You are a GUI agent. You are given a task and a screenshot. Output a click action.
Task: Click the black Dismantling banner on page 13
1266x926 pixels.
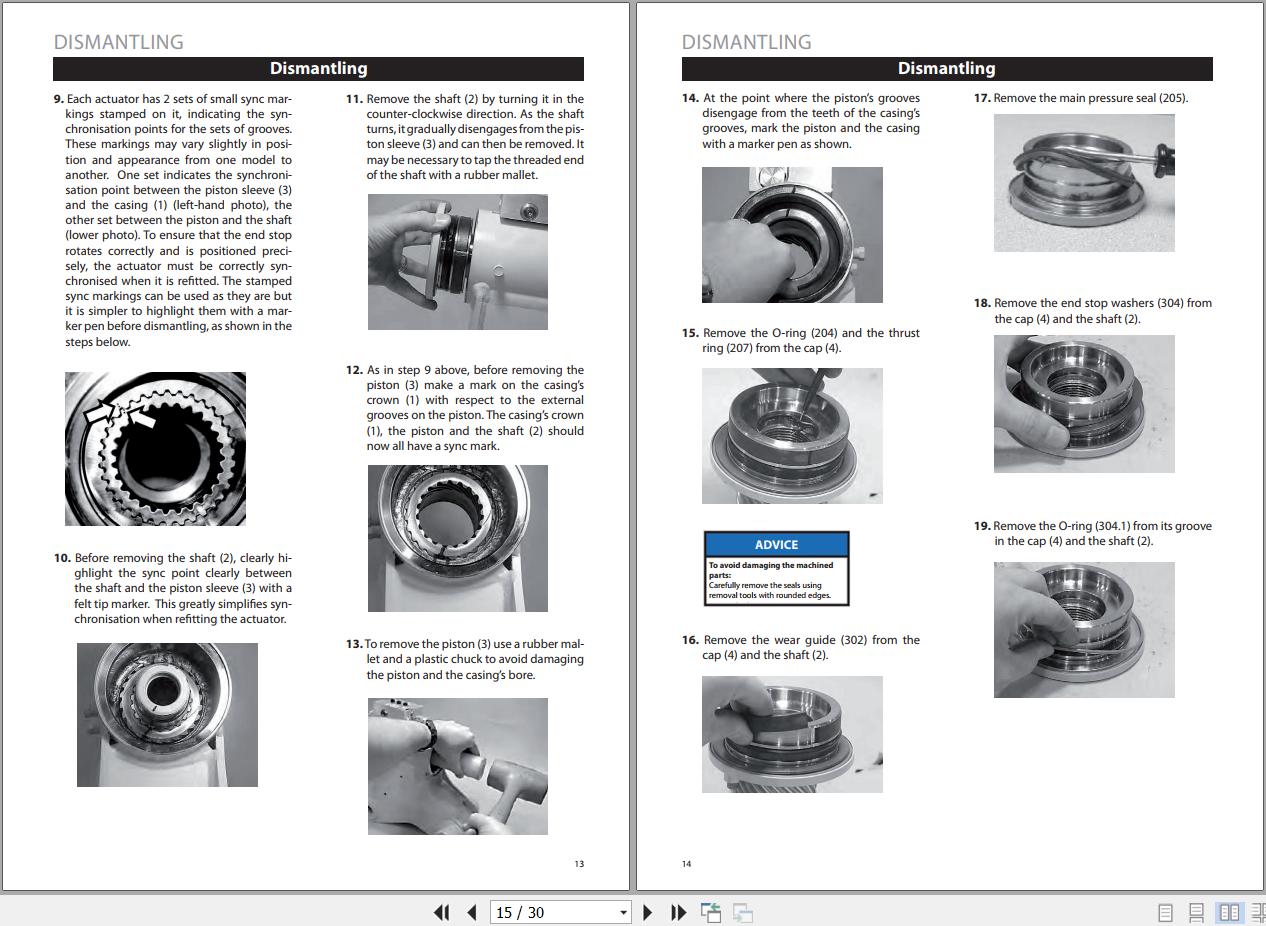click(318, 68)
